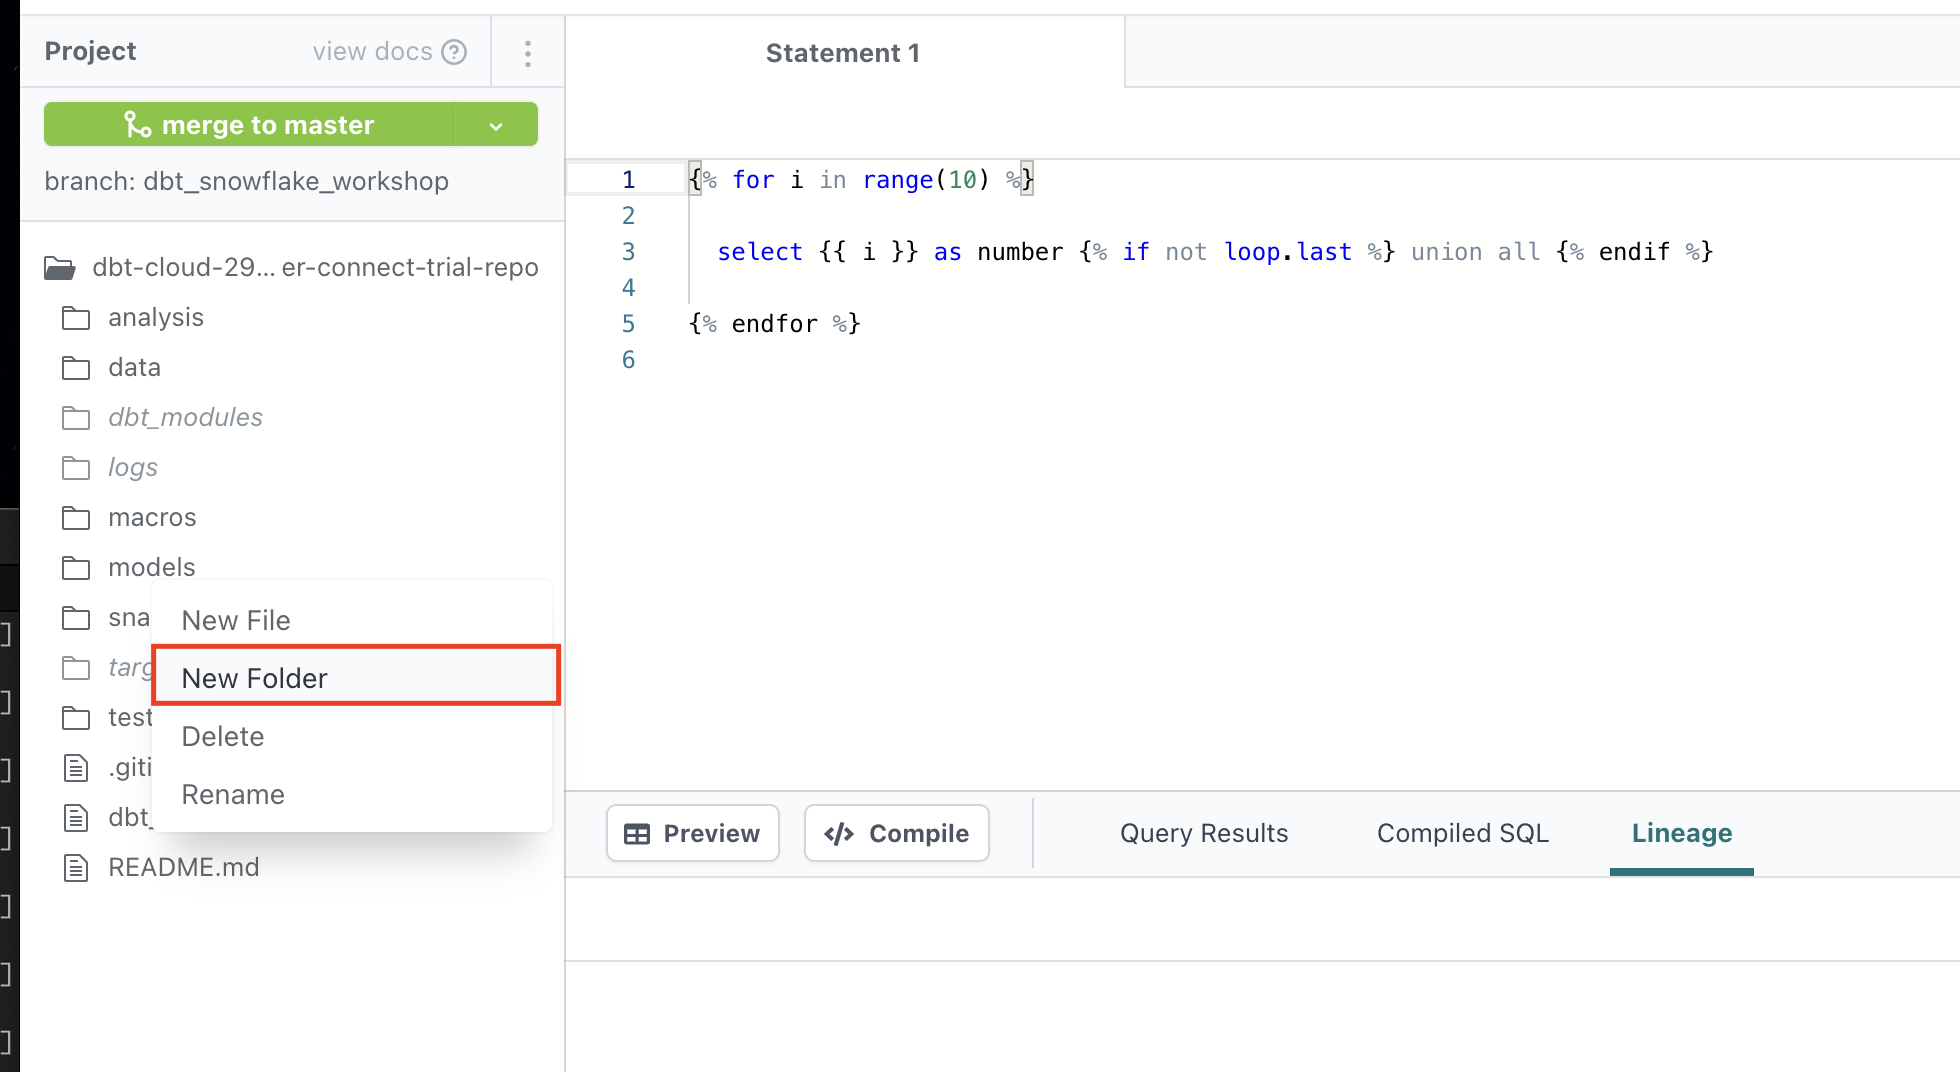Switch to the Compiled SQL tab
Screen dimensions: 1960x1072
pyautogui.click(x=1462, y=833)
